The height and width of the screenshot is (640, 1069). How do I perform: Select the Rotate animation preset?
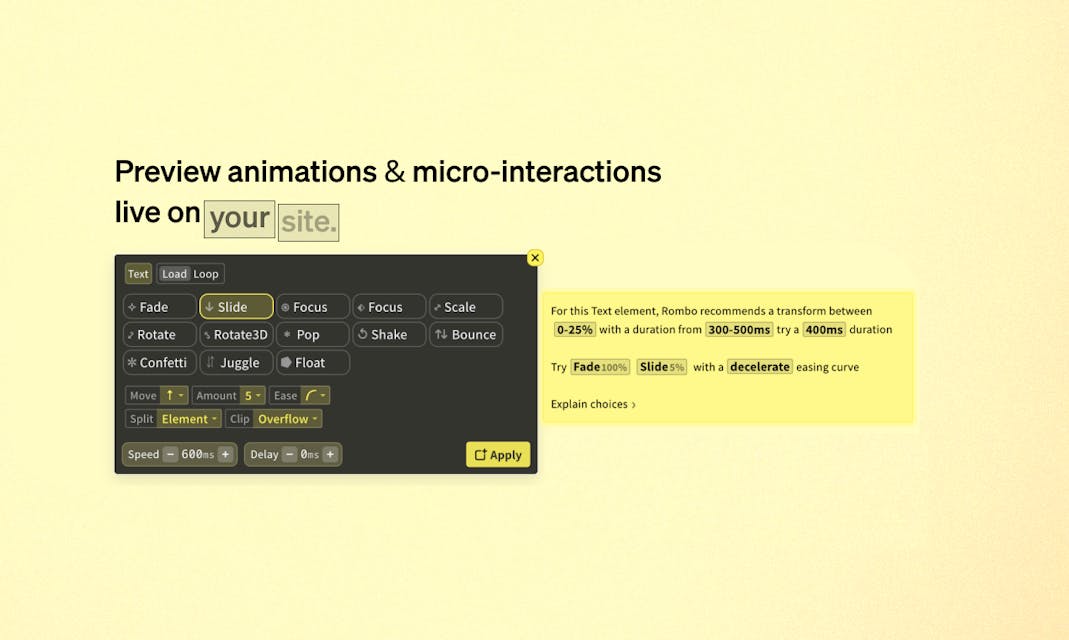tap(160, 335)
